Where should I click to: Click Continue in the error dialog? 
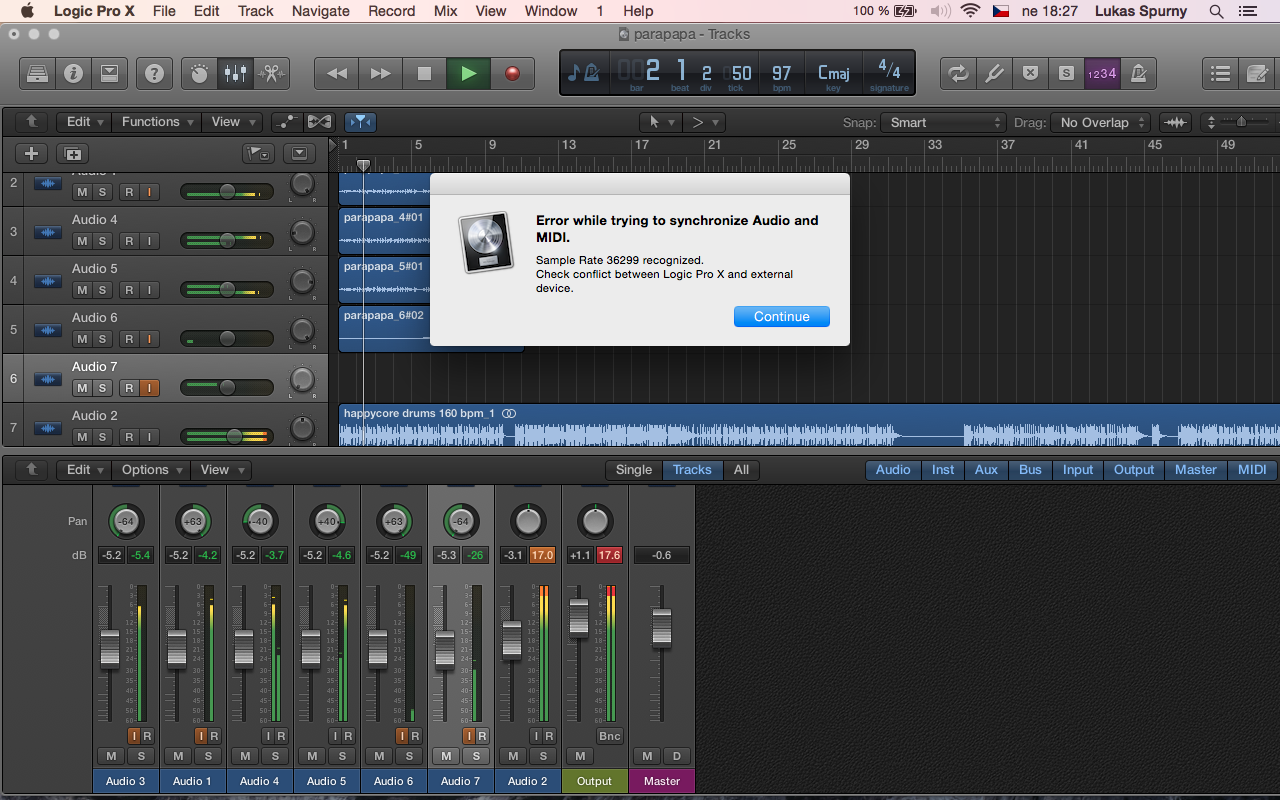[x=781, y=316]
